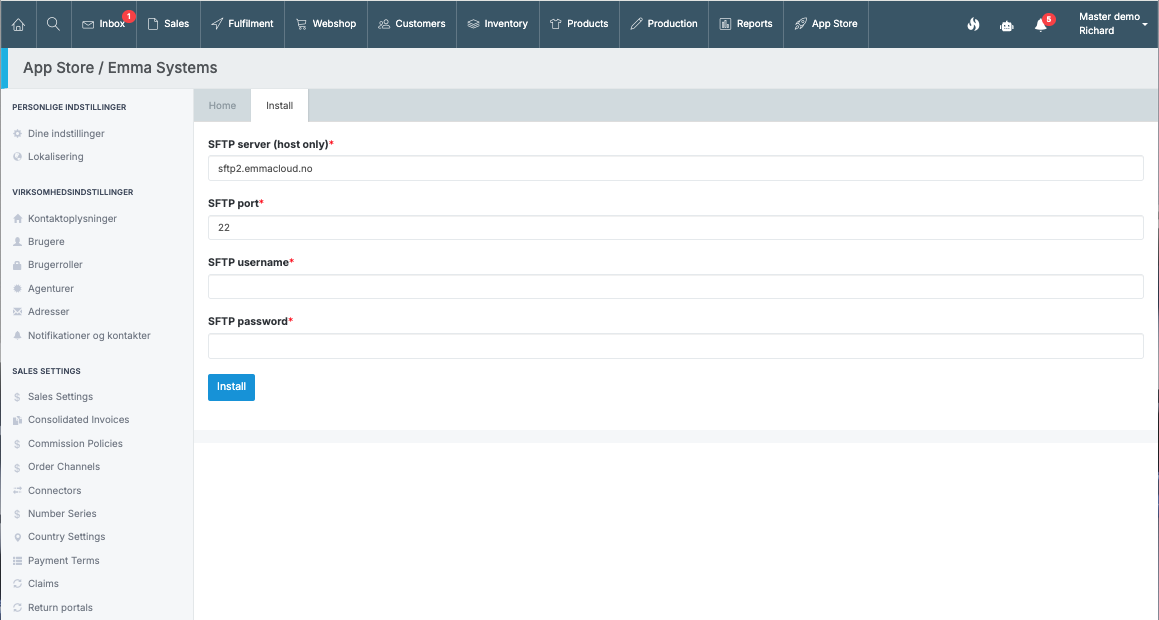The height and width of the screenshot is (620, 1159).
Task: Open Return portals link
Action: [x=61, y=607]
